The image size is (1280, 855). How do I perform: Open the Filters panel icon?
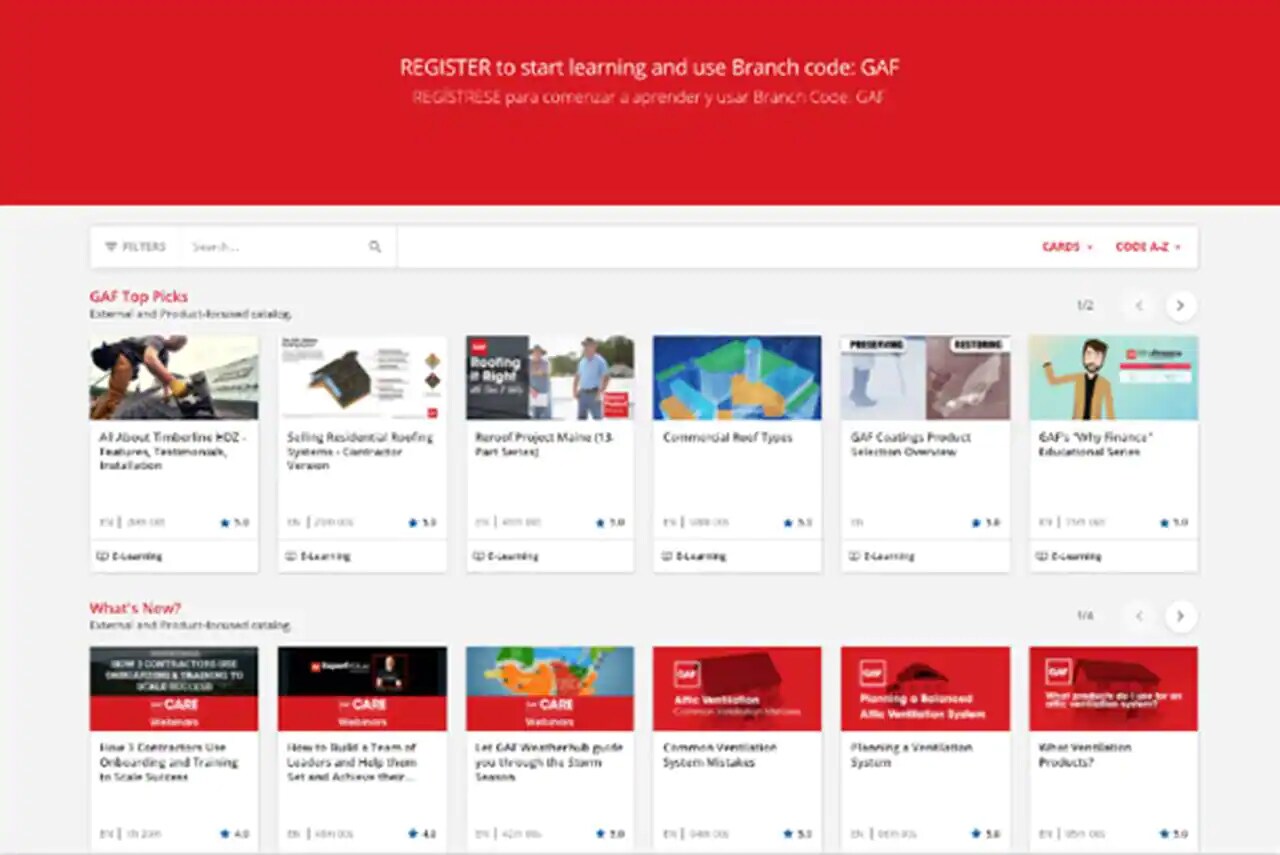pos(111,247)
